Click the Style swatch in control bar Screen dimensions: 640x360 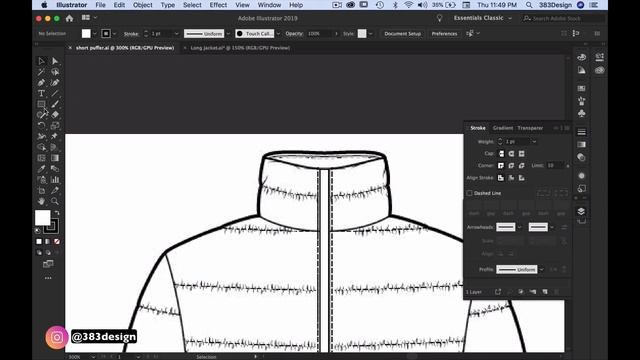(362, 33)
